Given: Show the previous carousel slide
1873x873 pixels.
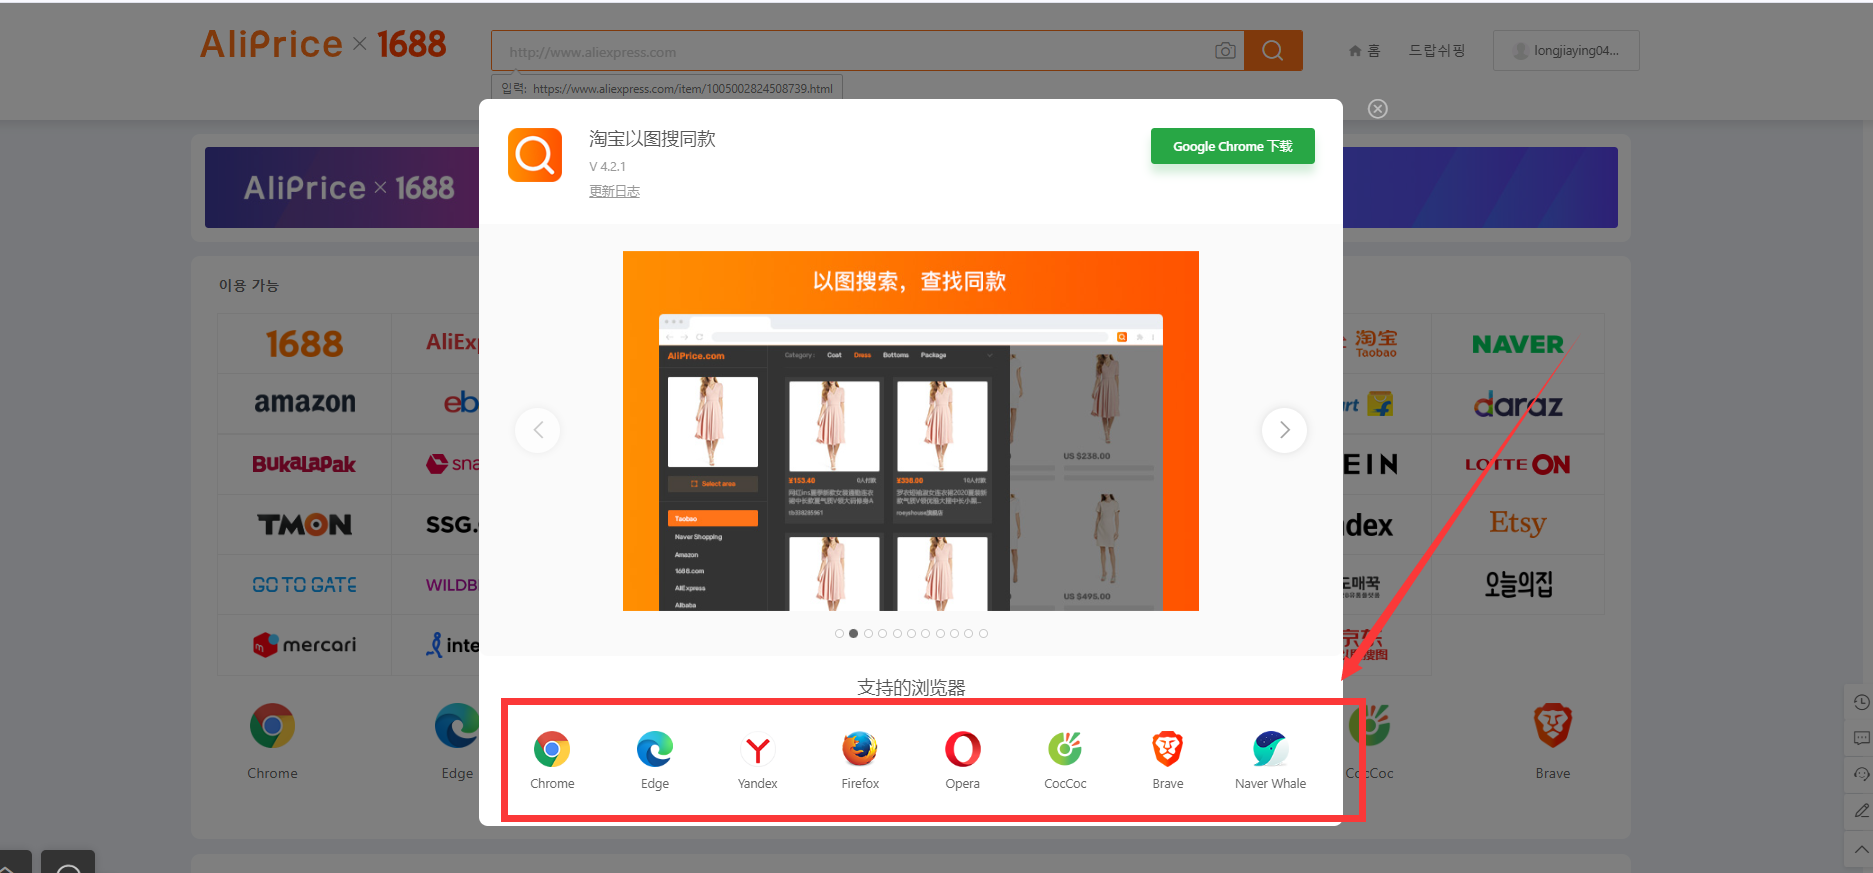Looking at the screenshot, I should coord(538,430).
